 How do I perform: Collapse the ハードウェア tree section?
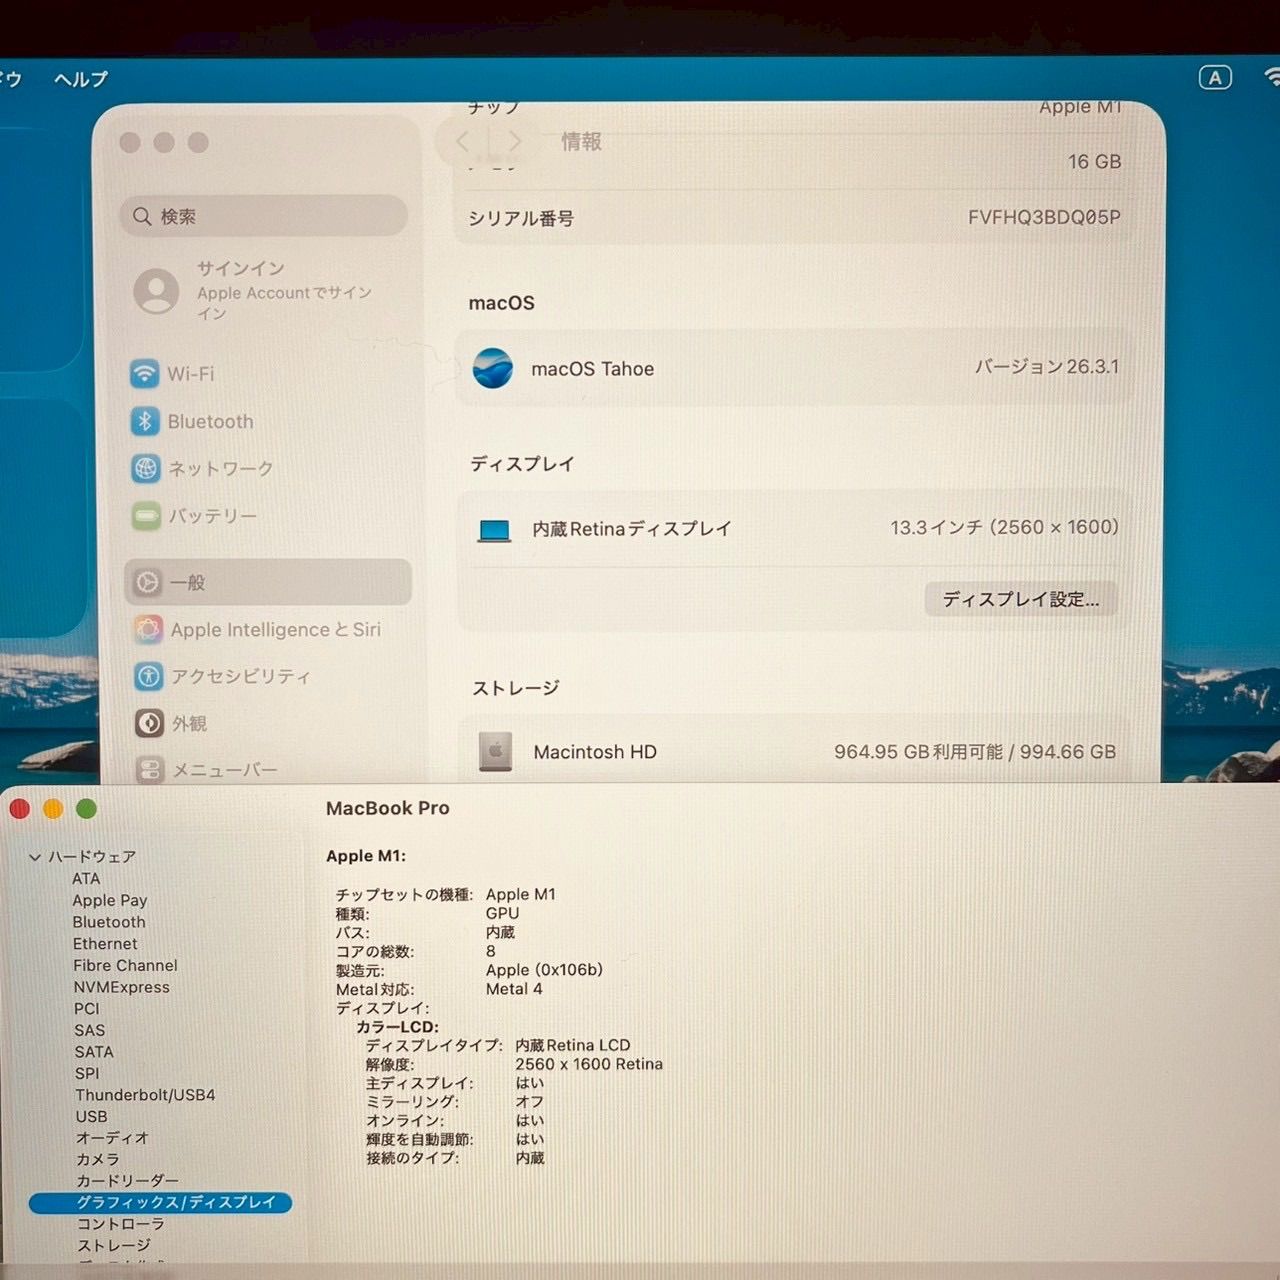point(35,857)
